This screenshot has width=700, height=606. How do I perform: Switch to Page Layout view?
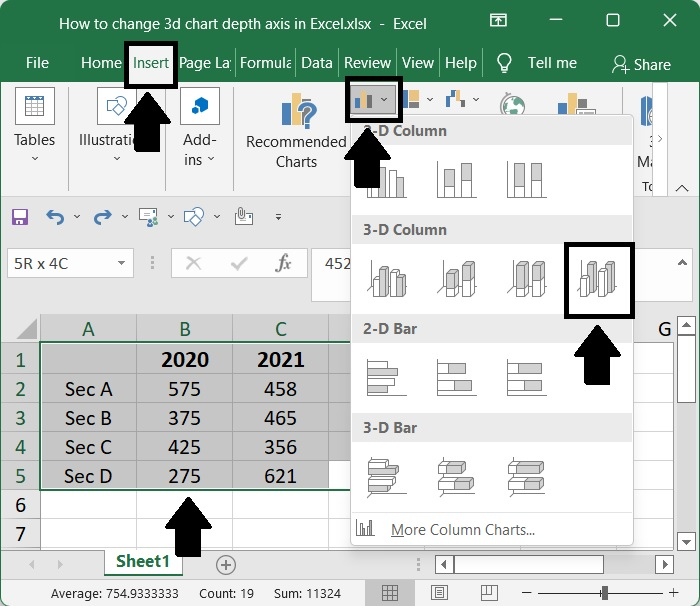click(x=439, y=593)
